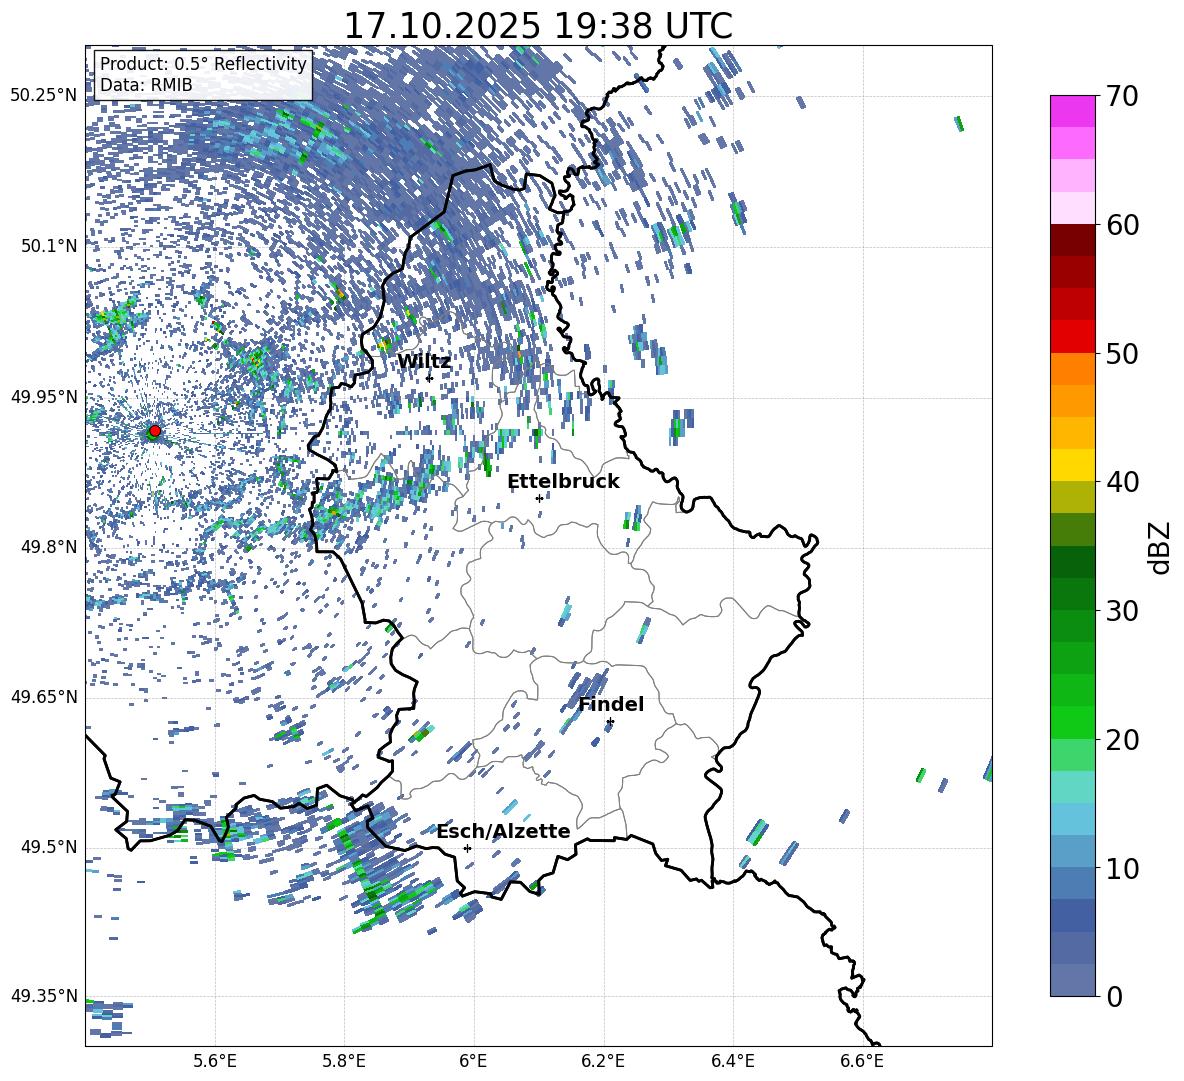Screen dimensions: 1184x1081
Task: Pick the dark red swatch below 60 dBZ
Action: (x=1073, y=240)
